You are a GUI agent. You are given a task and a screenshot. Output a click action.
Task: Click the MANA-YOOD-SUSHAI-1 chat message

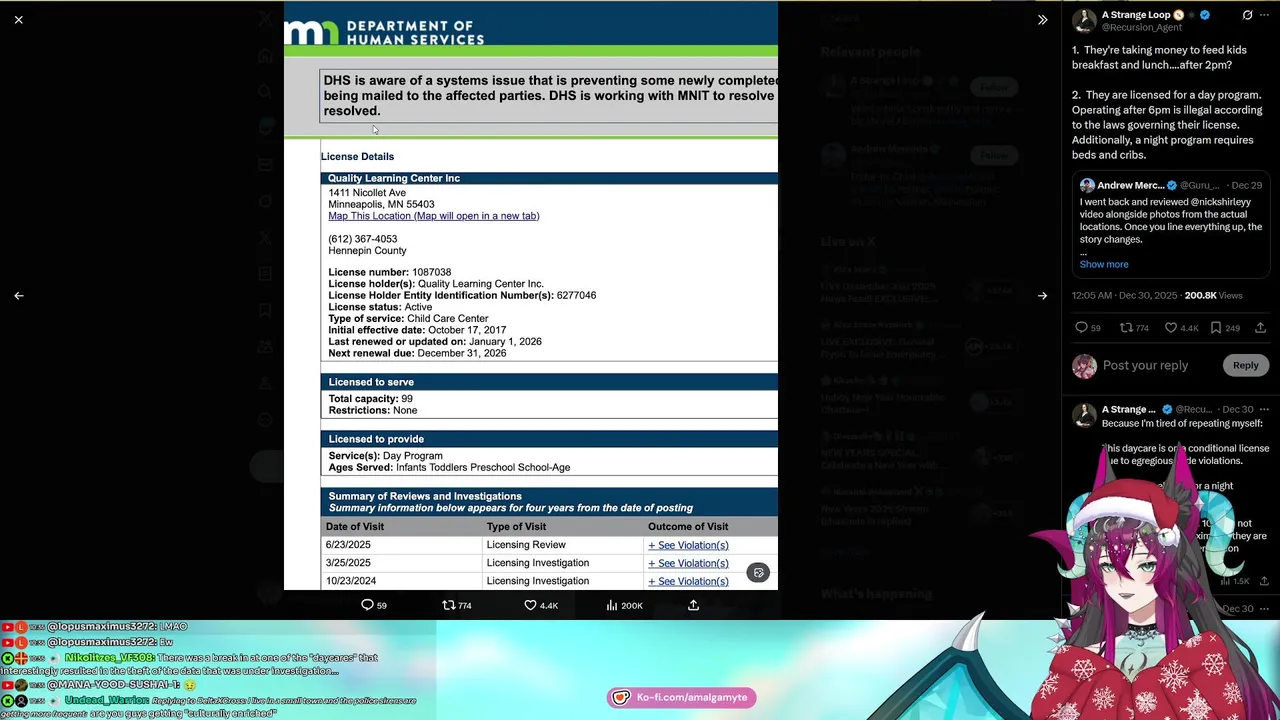[x=100, y=685]
